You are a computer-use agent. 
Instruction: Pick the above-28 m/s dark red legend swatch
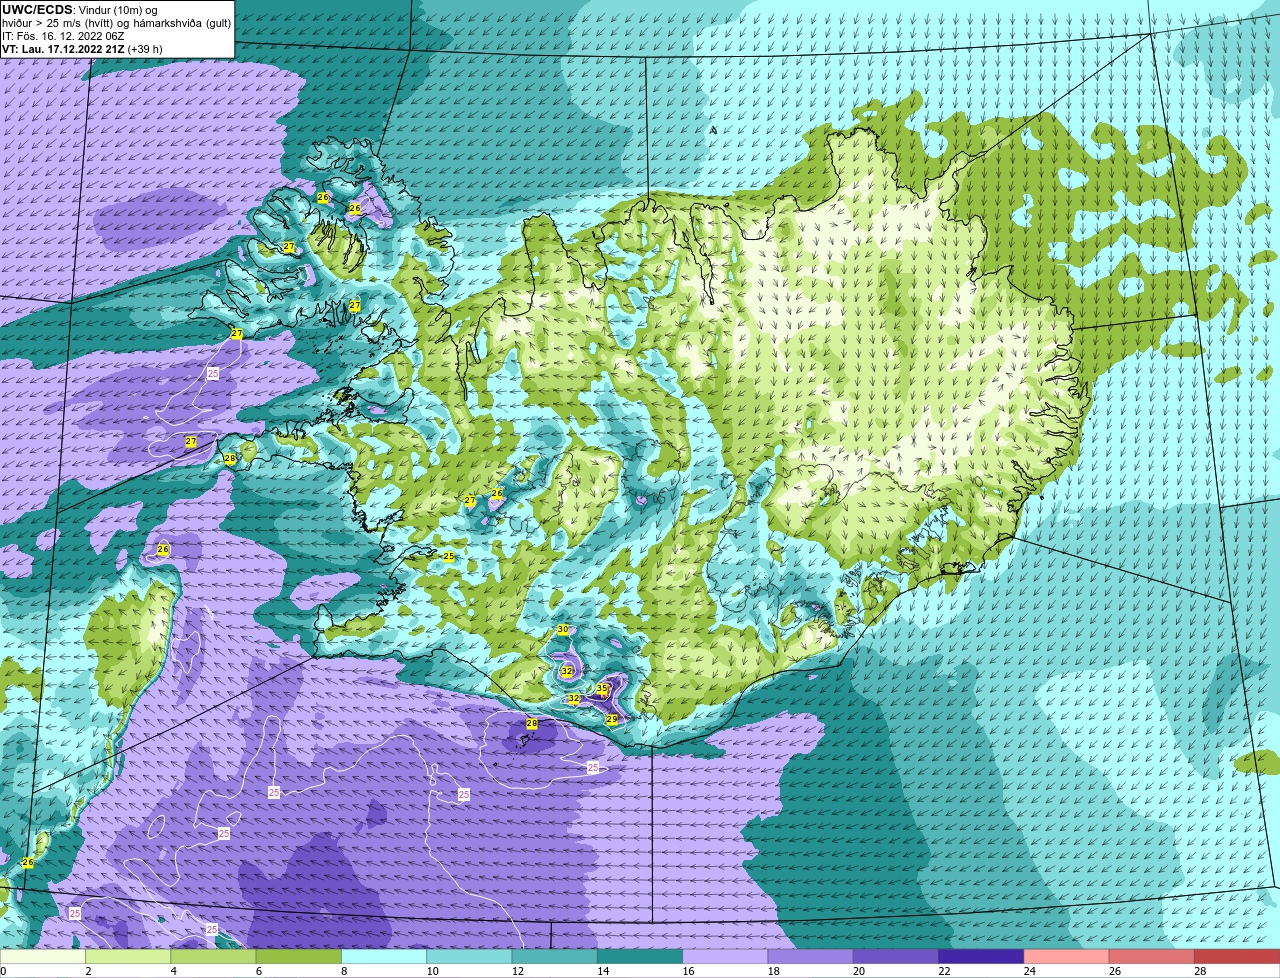pos(1236,957)
